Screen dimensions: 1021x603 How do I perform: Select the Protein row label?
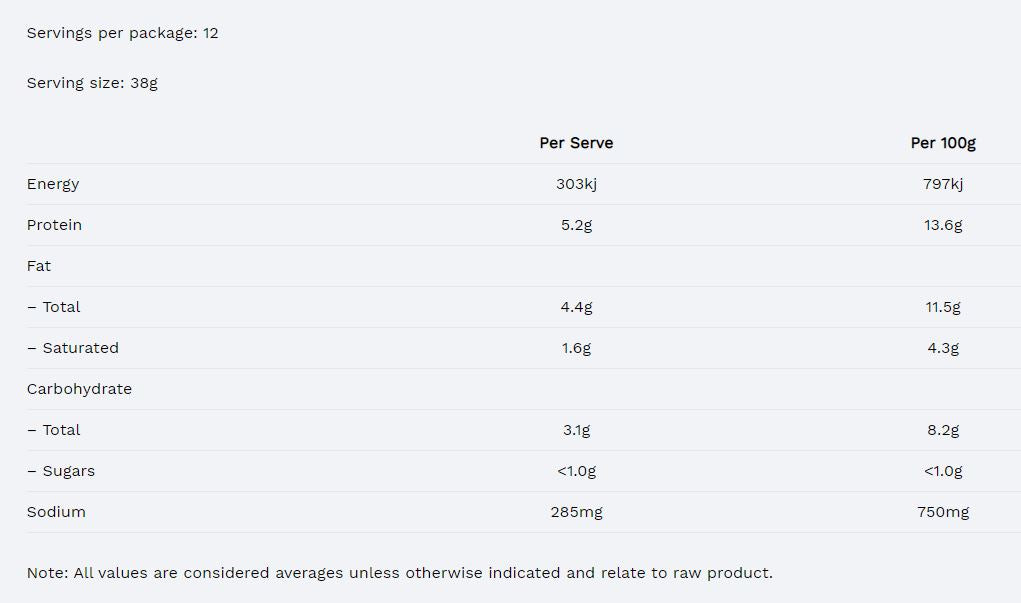tap(54, 225)
